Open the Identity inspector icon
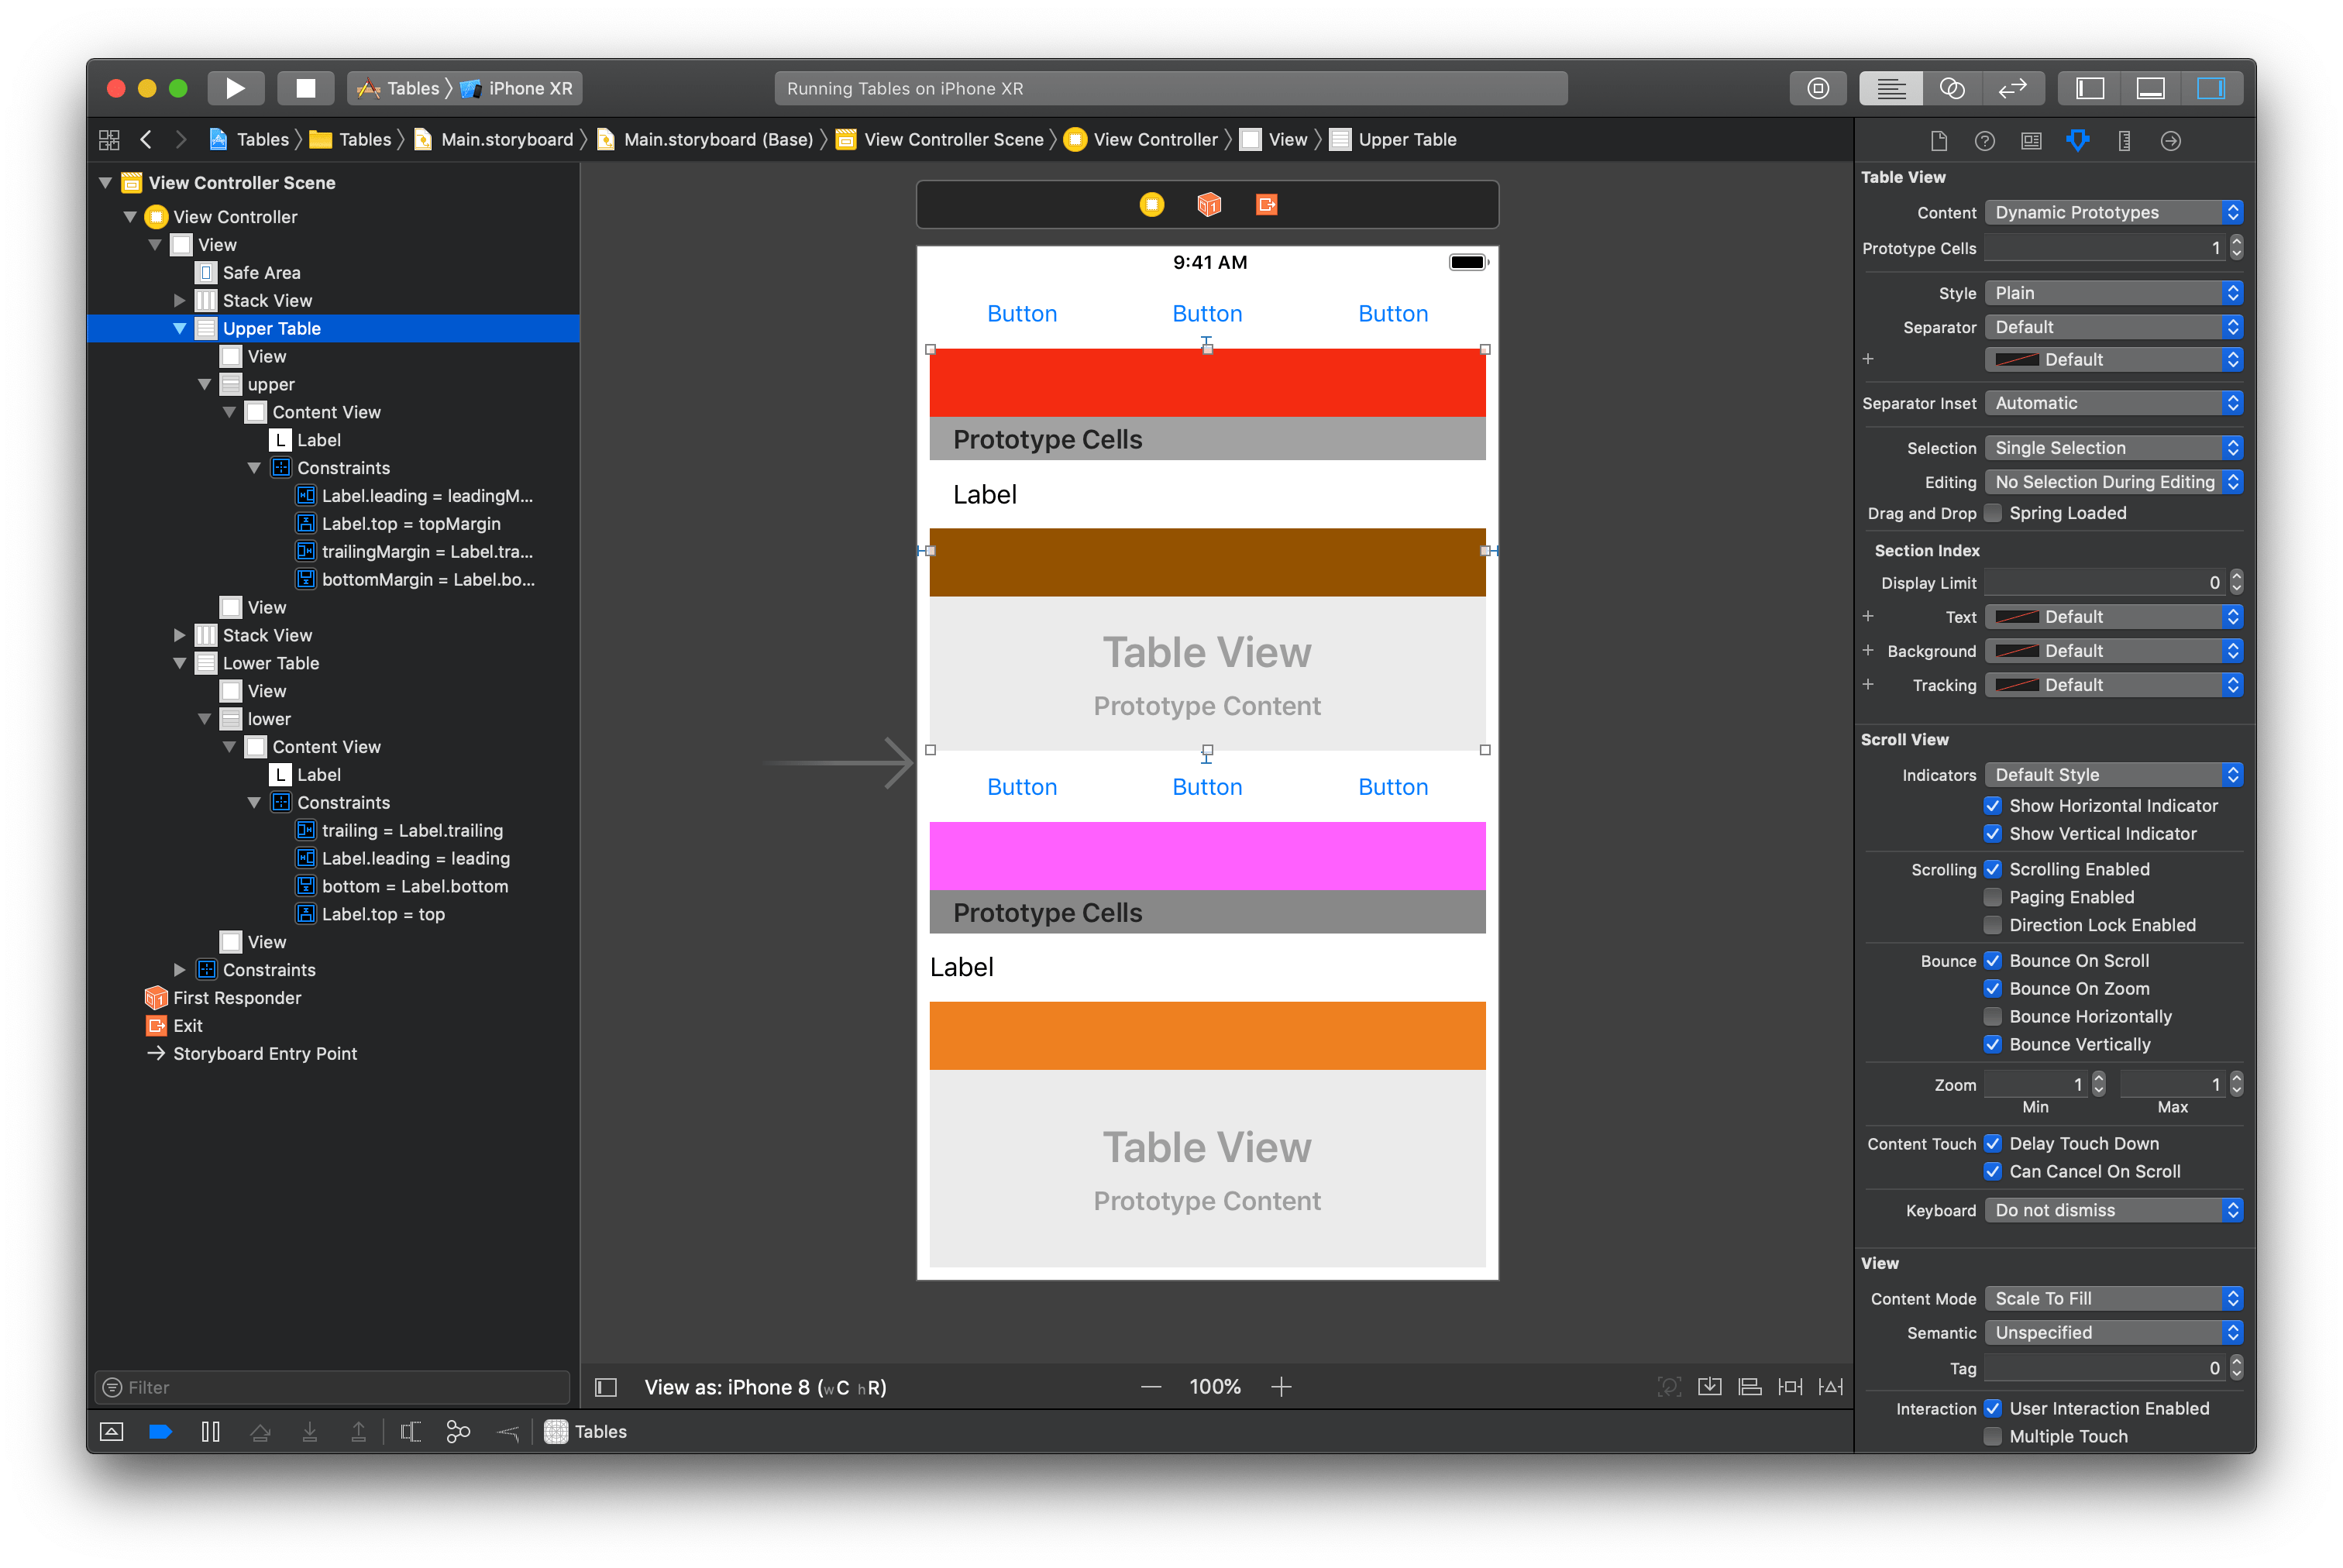The image size is (2343, 1568). tap(2031, 141)
